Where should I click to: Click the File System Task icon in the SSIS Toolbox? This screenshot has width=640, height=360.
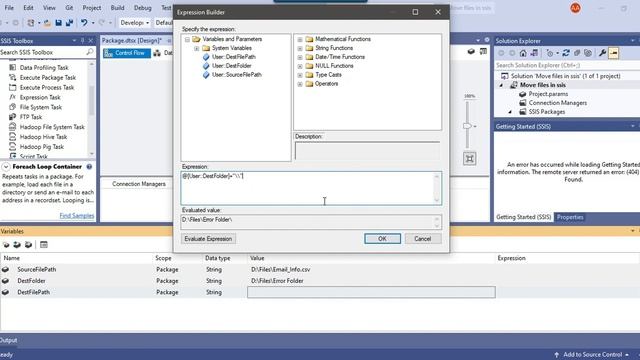13,107
